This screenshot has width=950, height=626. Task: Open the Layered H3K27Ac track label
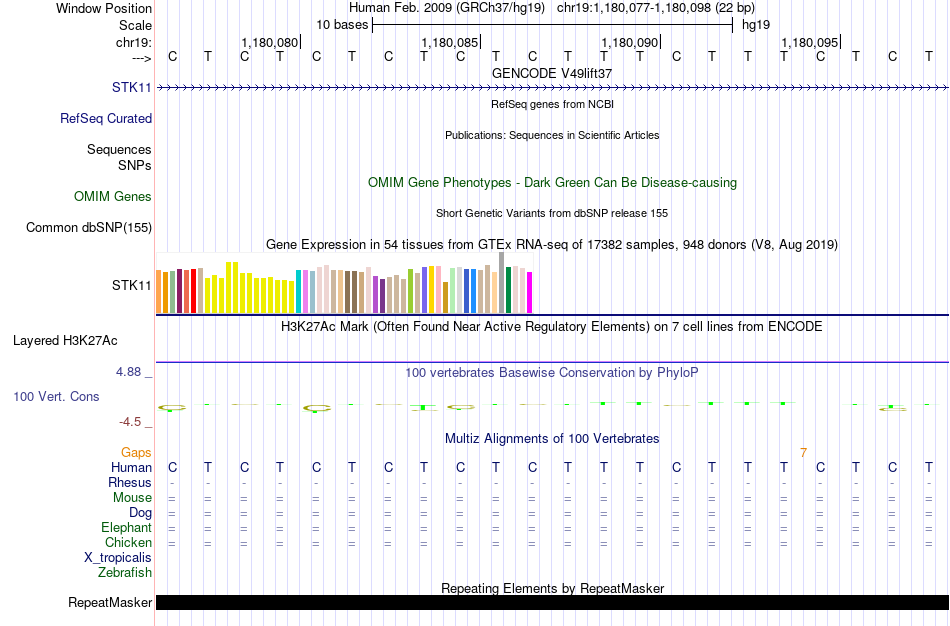[x=65, y=341]
